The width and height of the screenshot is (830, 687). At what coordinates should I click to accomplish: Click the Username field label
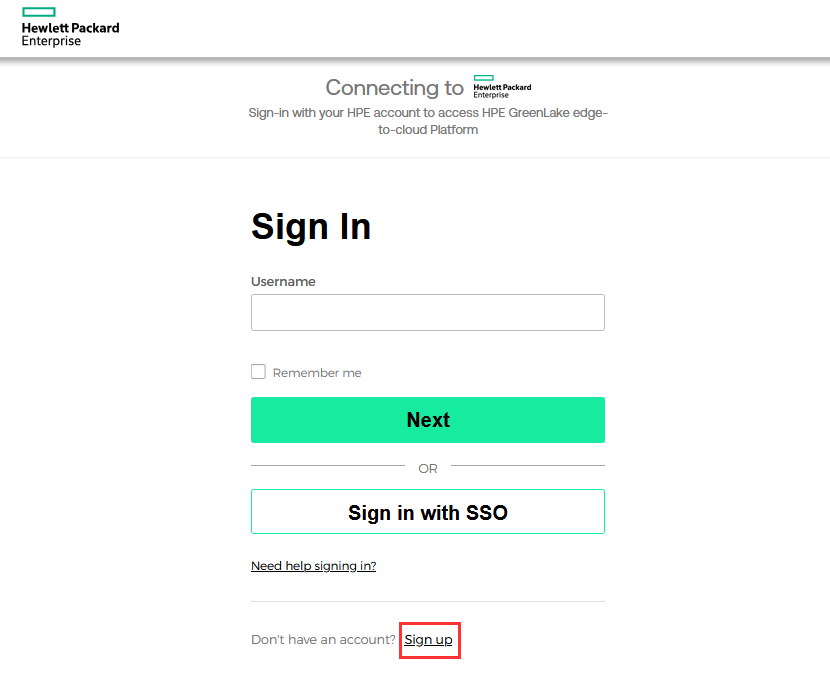283,282
